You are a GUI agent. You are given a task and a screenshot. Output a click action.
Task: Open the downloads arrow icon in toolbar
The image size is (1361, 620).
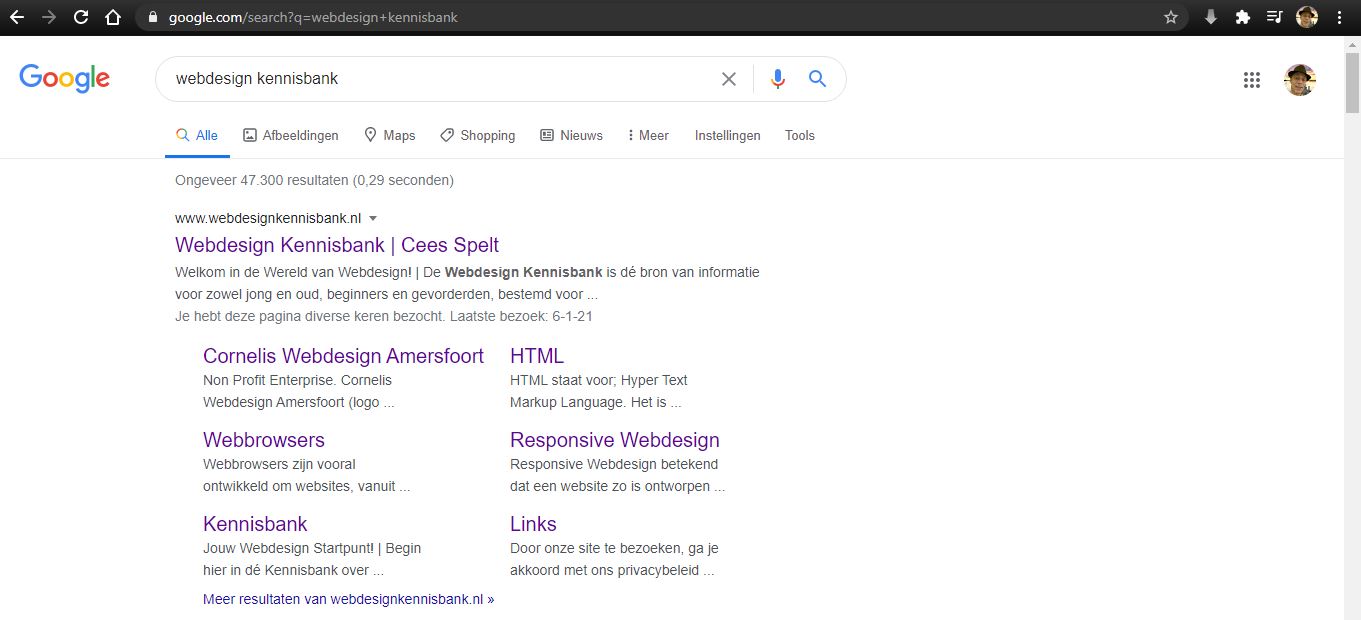click(1210, 17)
